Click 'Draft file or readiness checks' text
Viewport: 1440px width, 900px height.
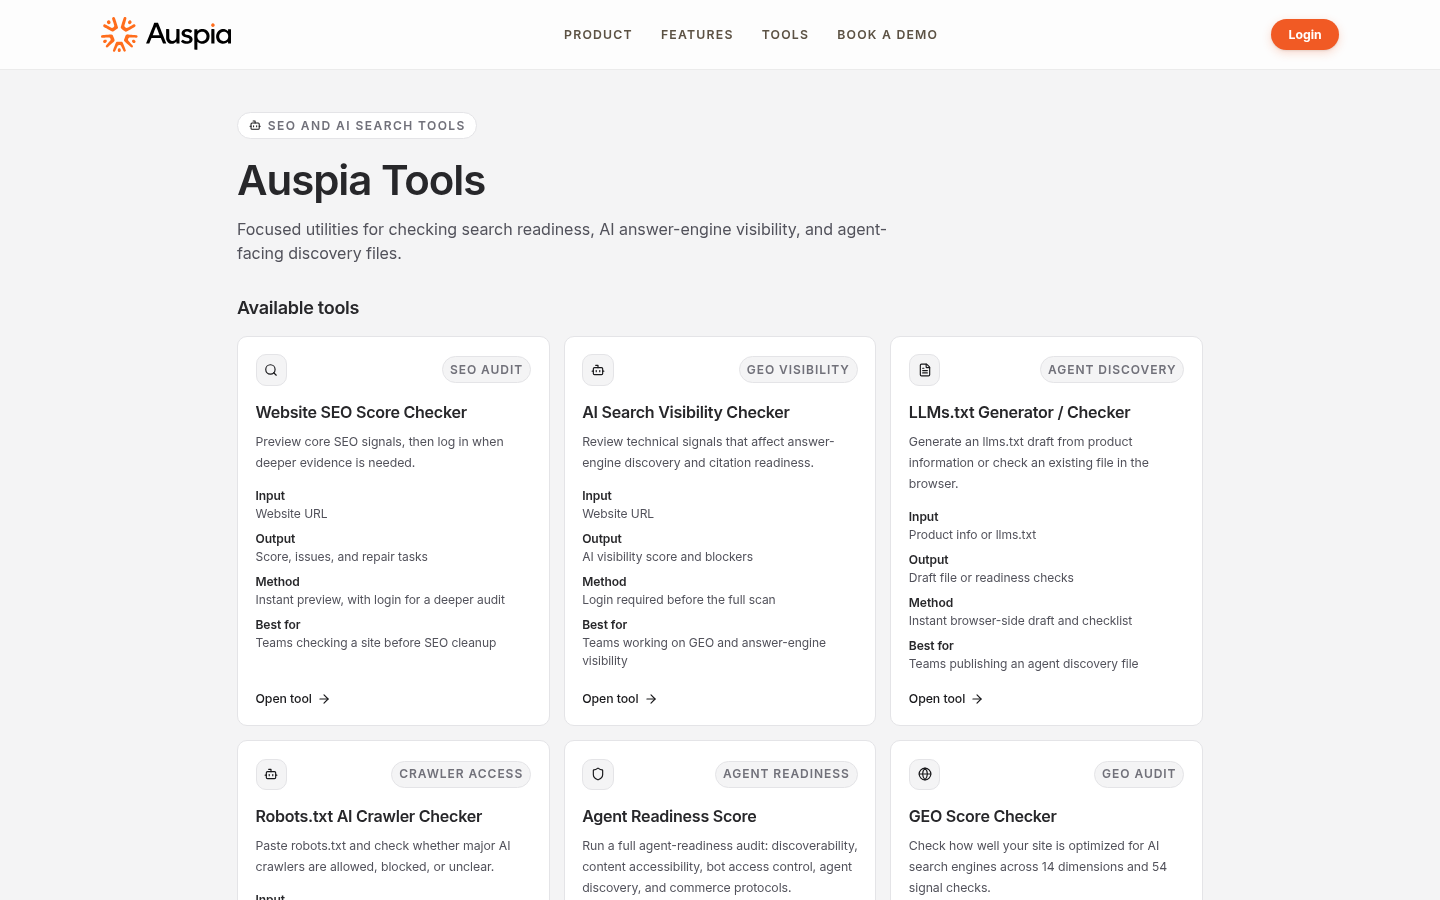(991, 578)
